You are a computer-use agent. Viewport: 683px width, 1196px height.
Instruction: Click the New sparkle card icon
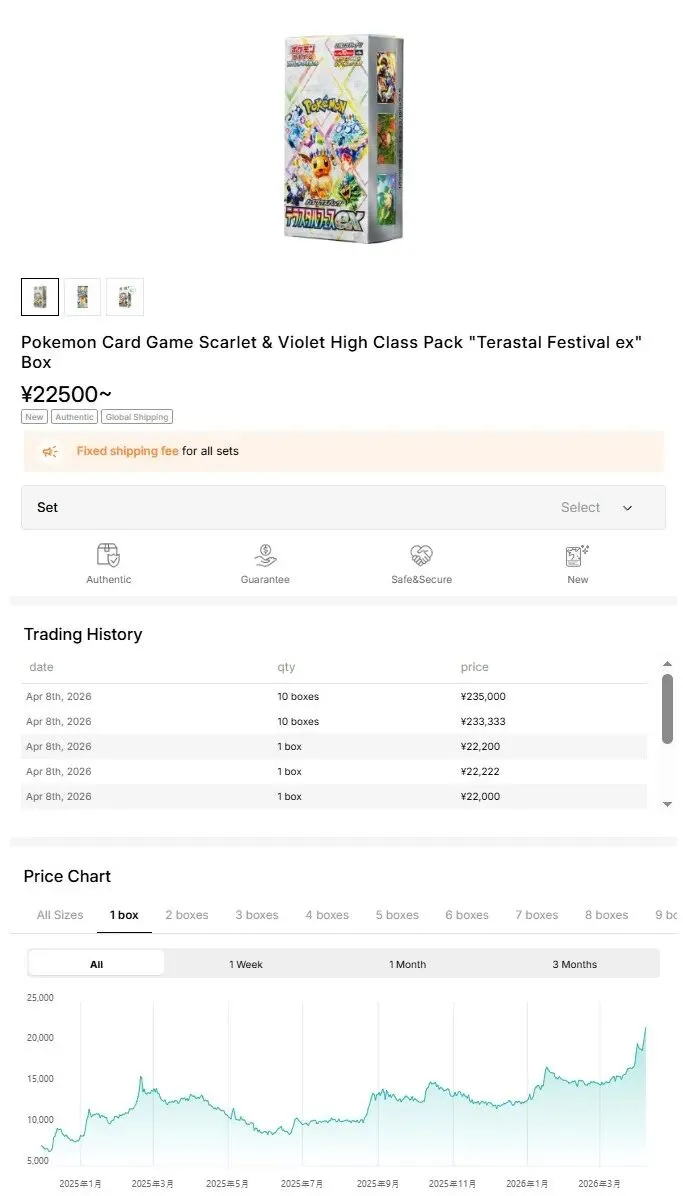tap(577, 556)
